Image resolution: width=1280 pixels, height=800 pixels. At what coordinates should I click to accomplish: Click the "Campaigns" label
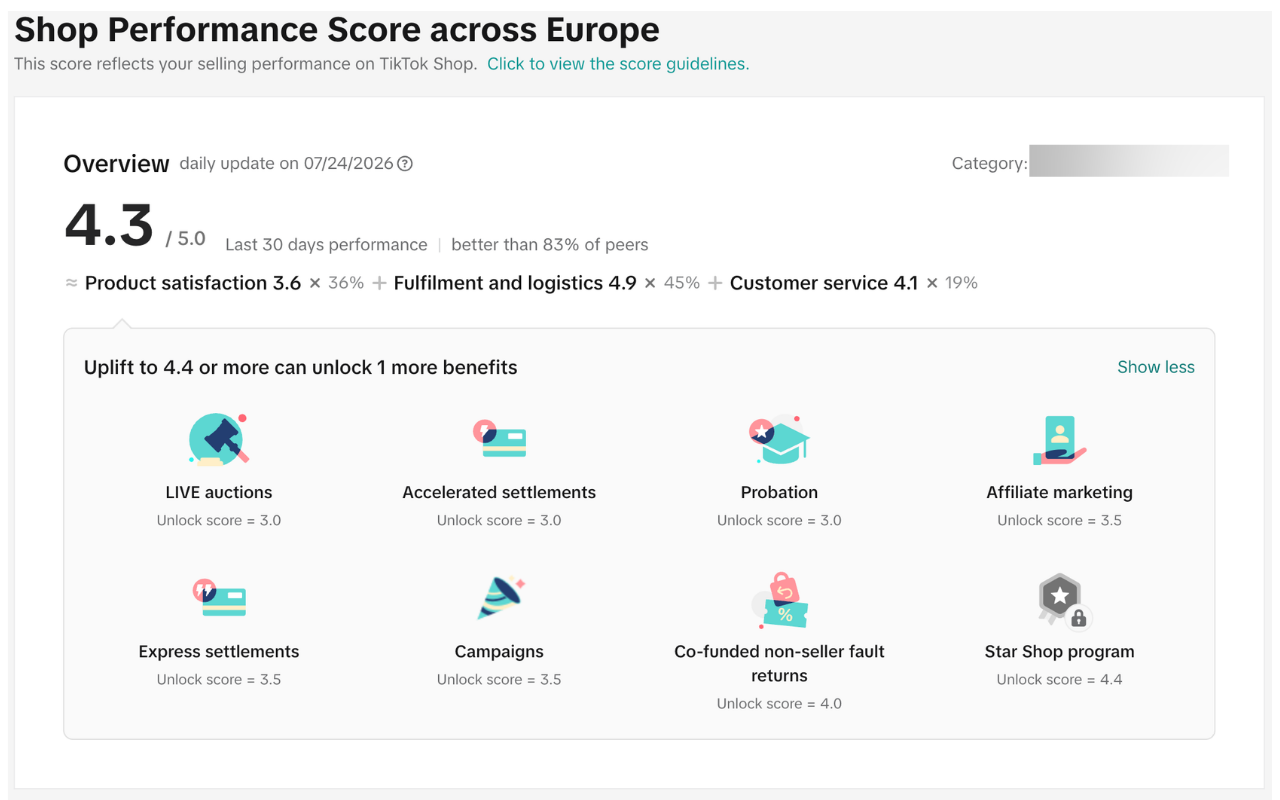click(x=499, y=651)
